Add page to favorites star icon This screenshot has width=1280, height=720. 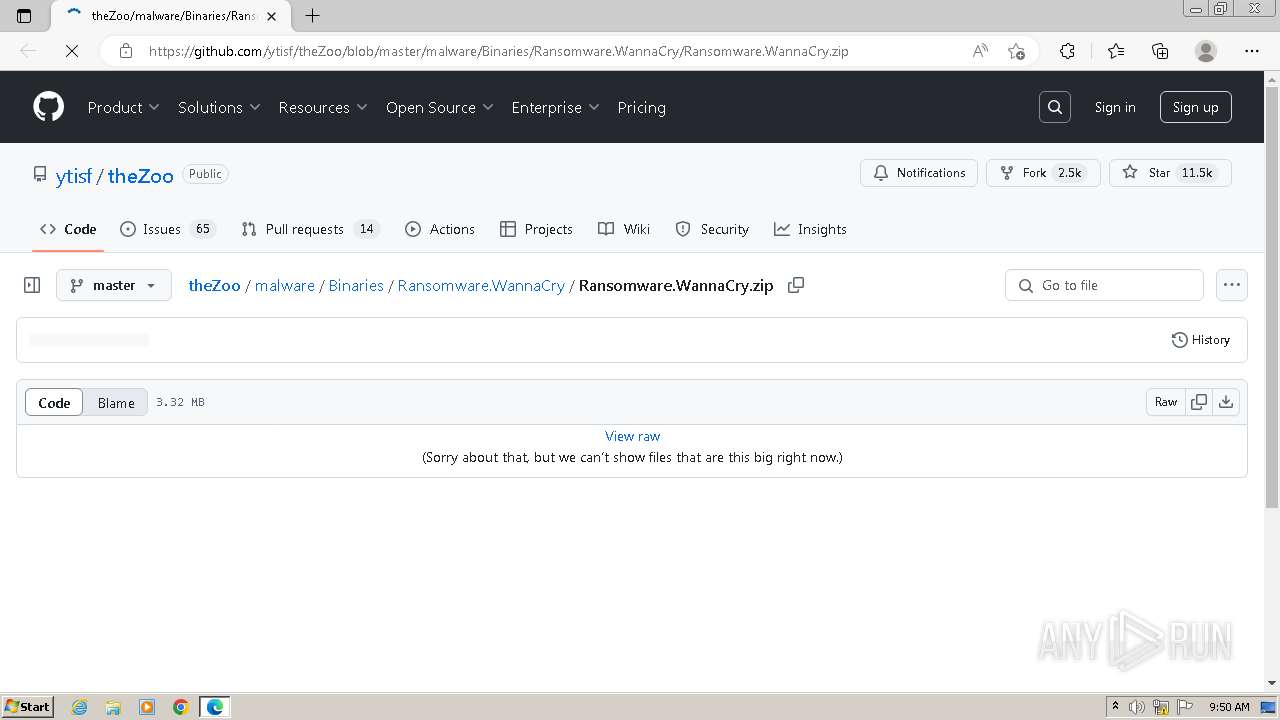pos(1016,51)
